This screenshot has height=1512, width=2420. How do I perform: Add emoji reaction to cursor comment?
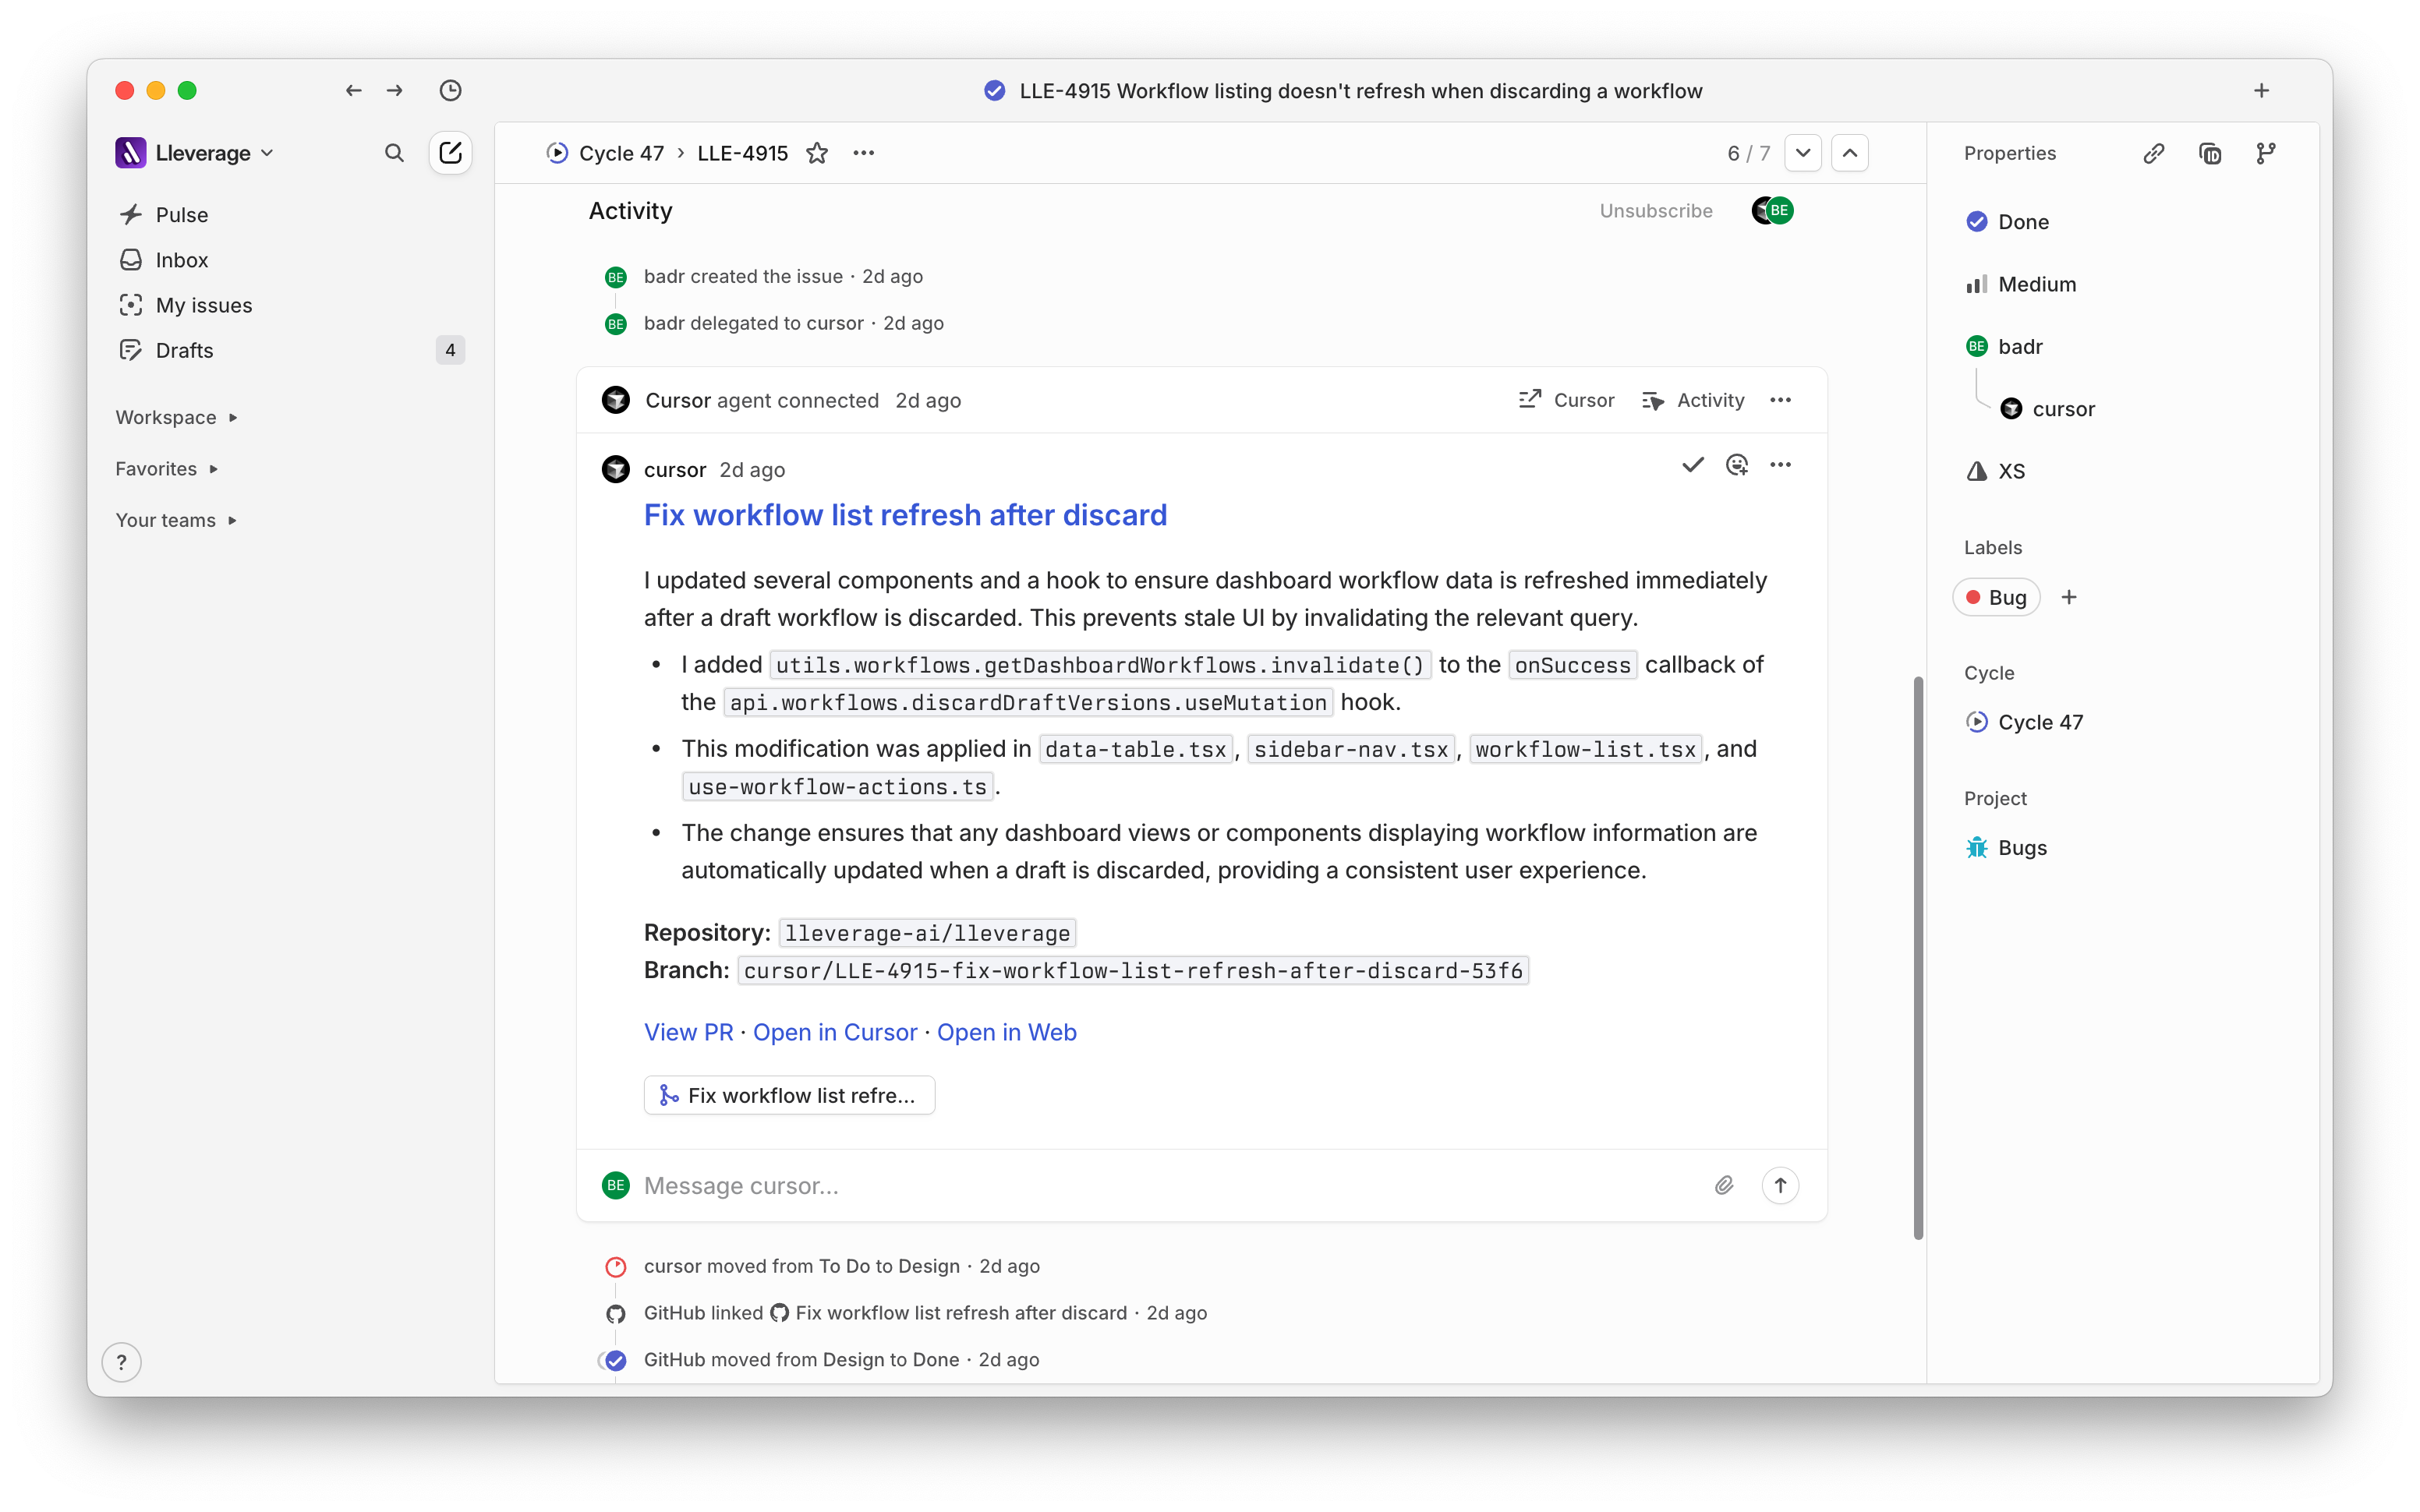(x=1737, y=465)
